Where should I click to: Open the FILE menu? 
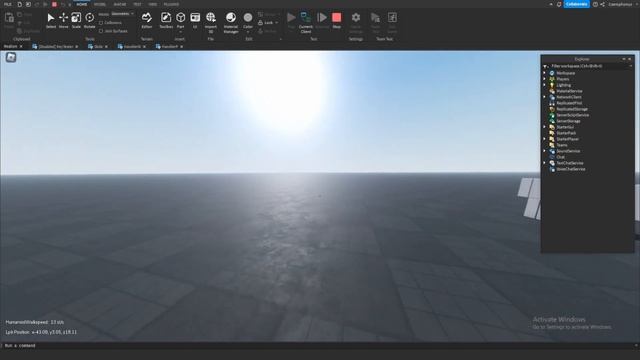(7, 4)
